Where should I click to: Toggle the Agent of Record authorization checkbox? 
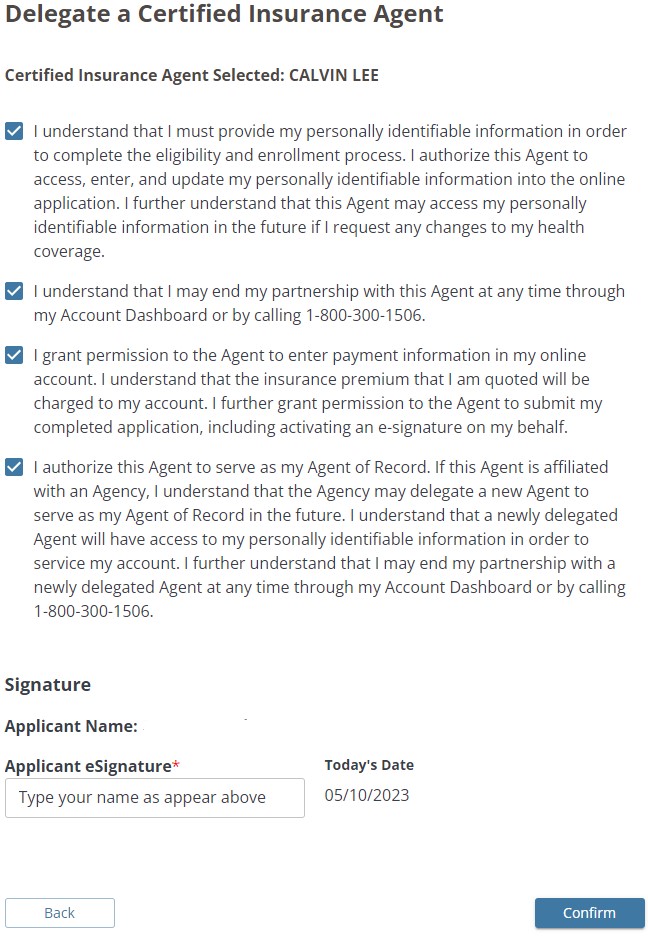(14, 468)
